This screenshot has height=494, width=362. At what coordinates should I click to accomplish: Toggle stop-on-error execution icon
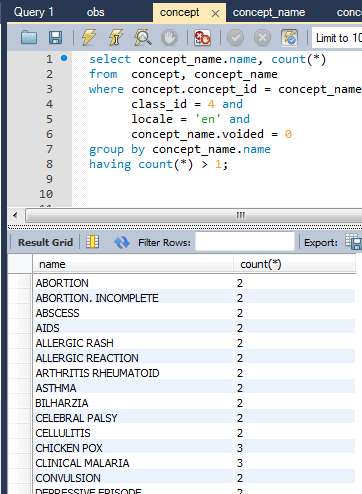pyautogui.click(x=202, y=37)
